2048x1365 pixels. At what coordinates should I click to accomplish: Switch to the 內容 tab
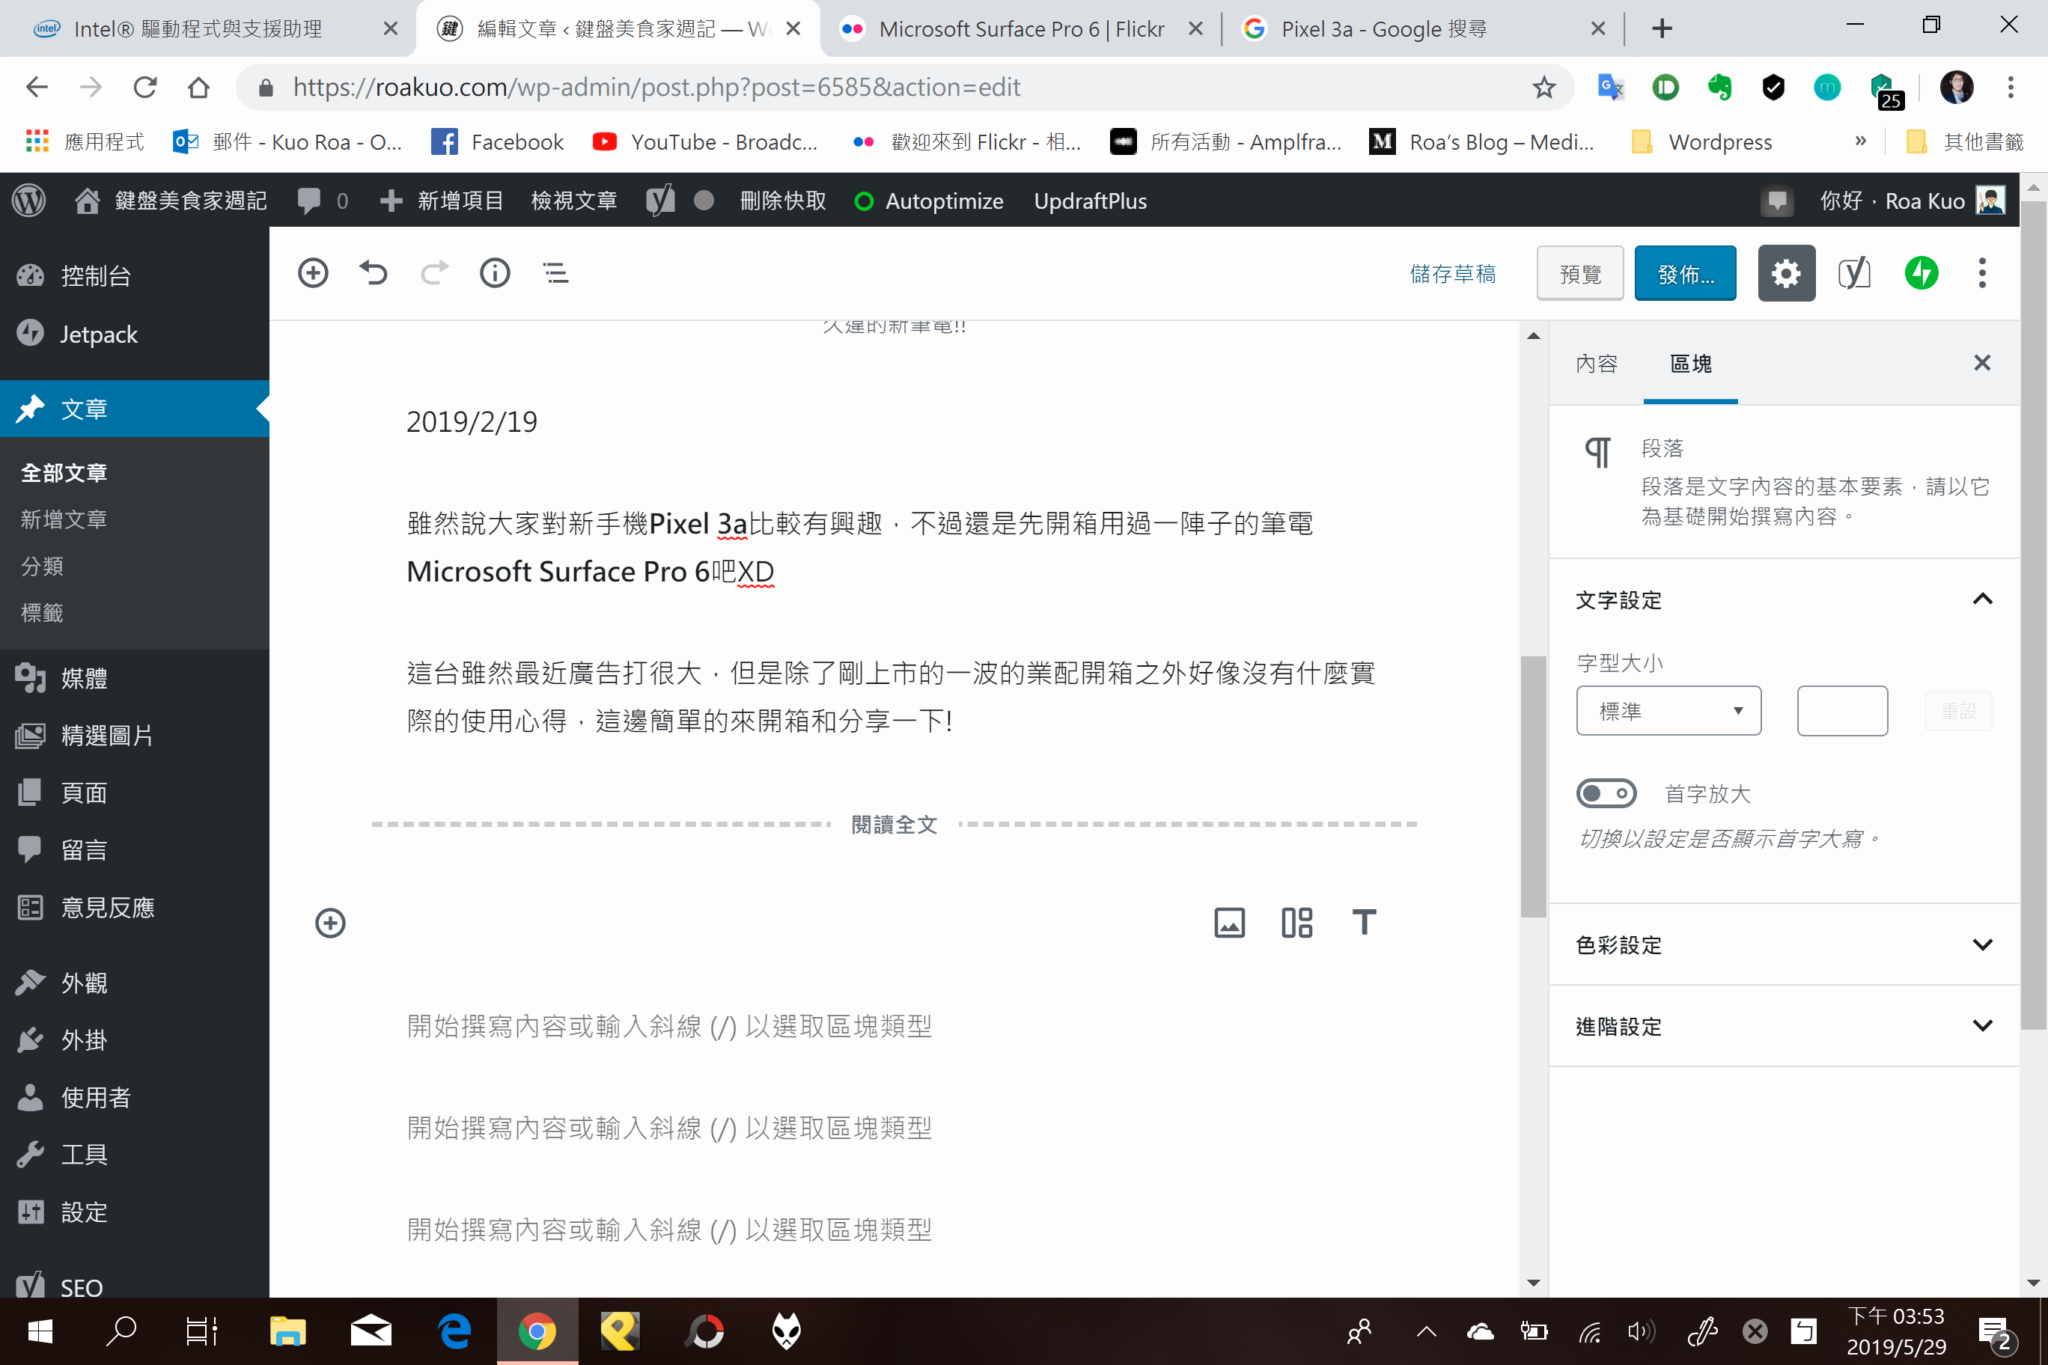pyautogui.click(x=1596, y=364)
